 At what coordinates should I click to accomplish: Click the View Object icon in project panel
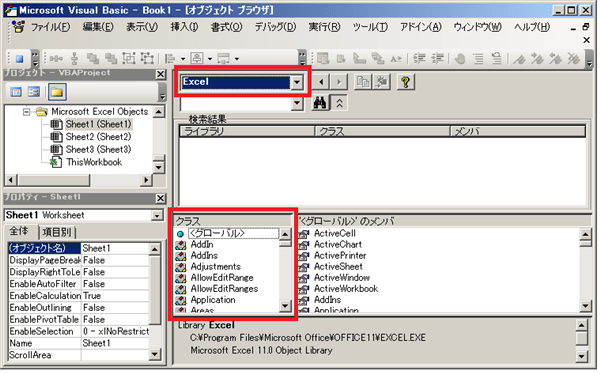coord(34,92)
